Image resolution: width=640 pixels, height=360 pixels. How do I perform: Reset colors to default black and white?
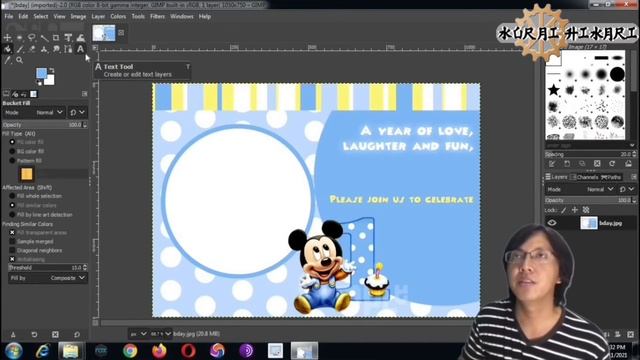(39, 82)
